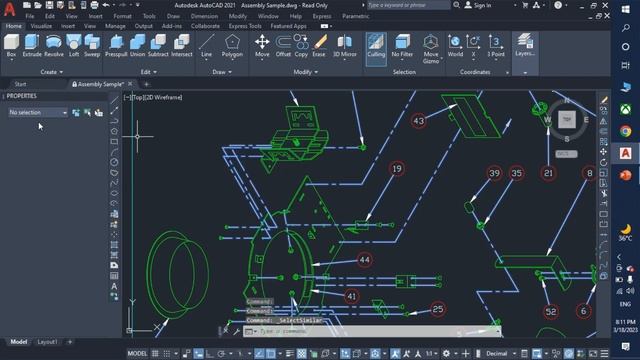Open the Decimal units dropdown
This screenshot has height=360, width=640.
(x=500, y=353)
